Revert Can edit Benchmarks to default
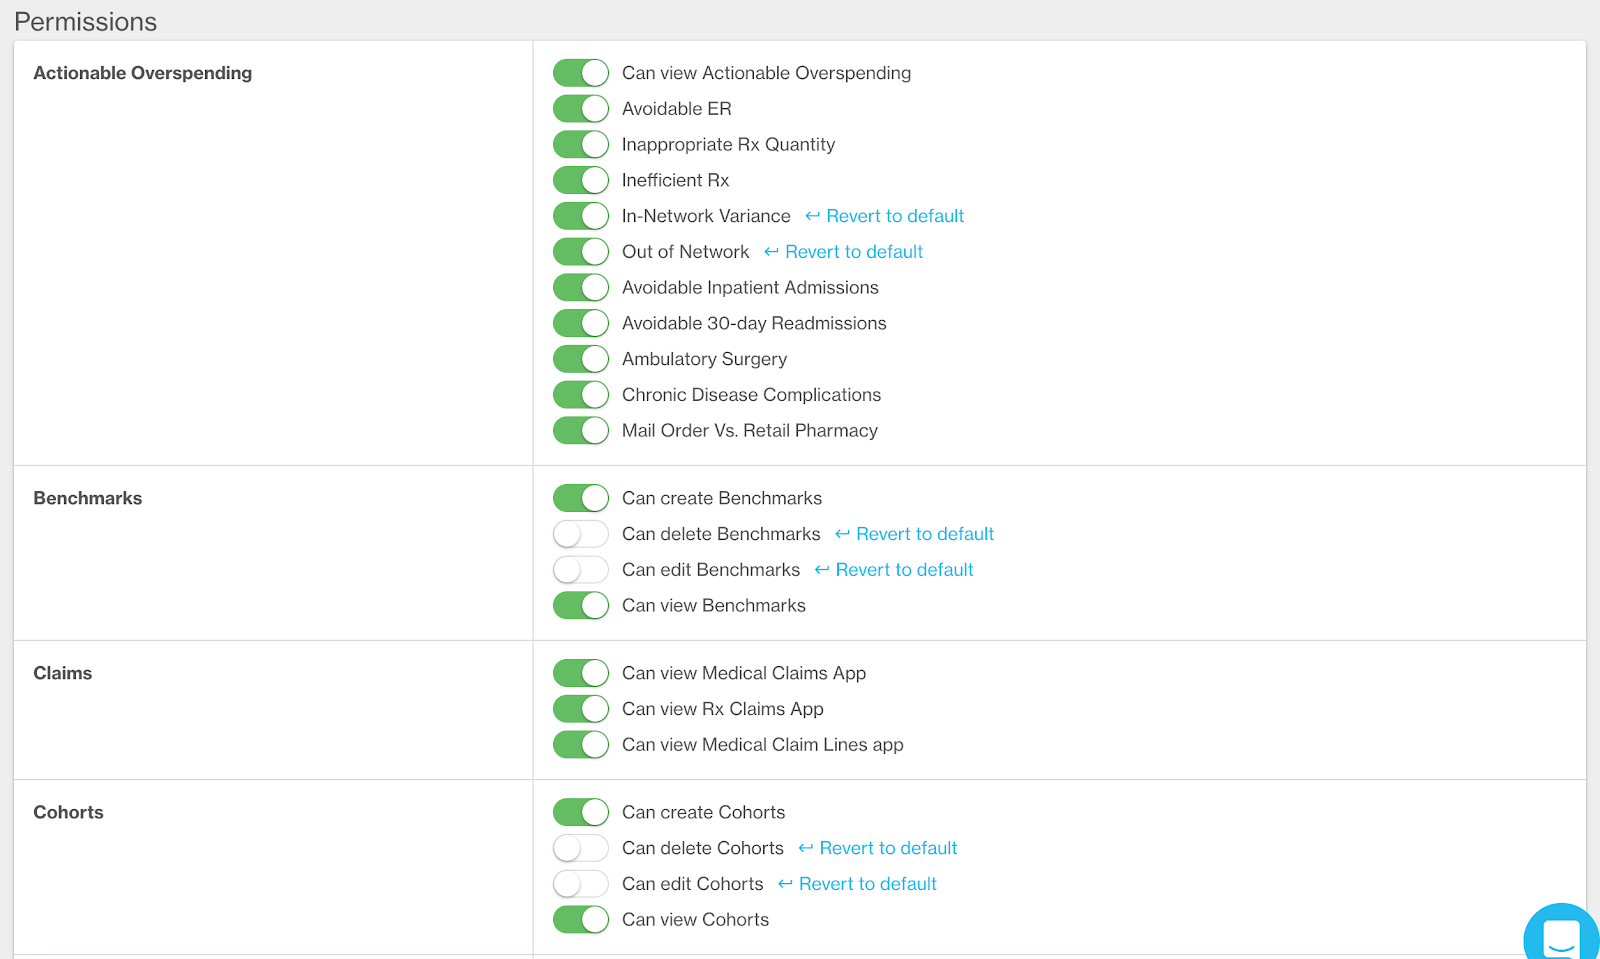Image resolution: width=1600 pixels, height=959 pixels. (903, 570)
